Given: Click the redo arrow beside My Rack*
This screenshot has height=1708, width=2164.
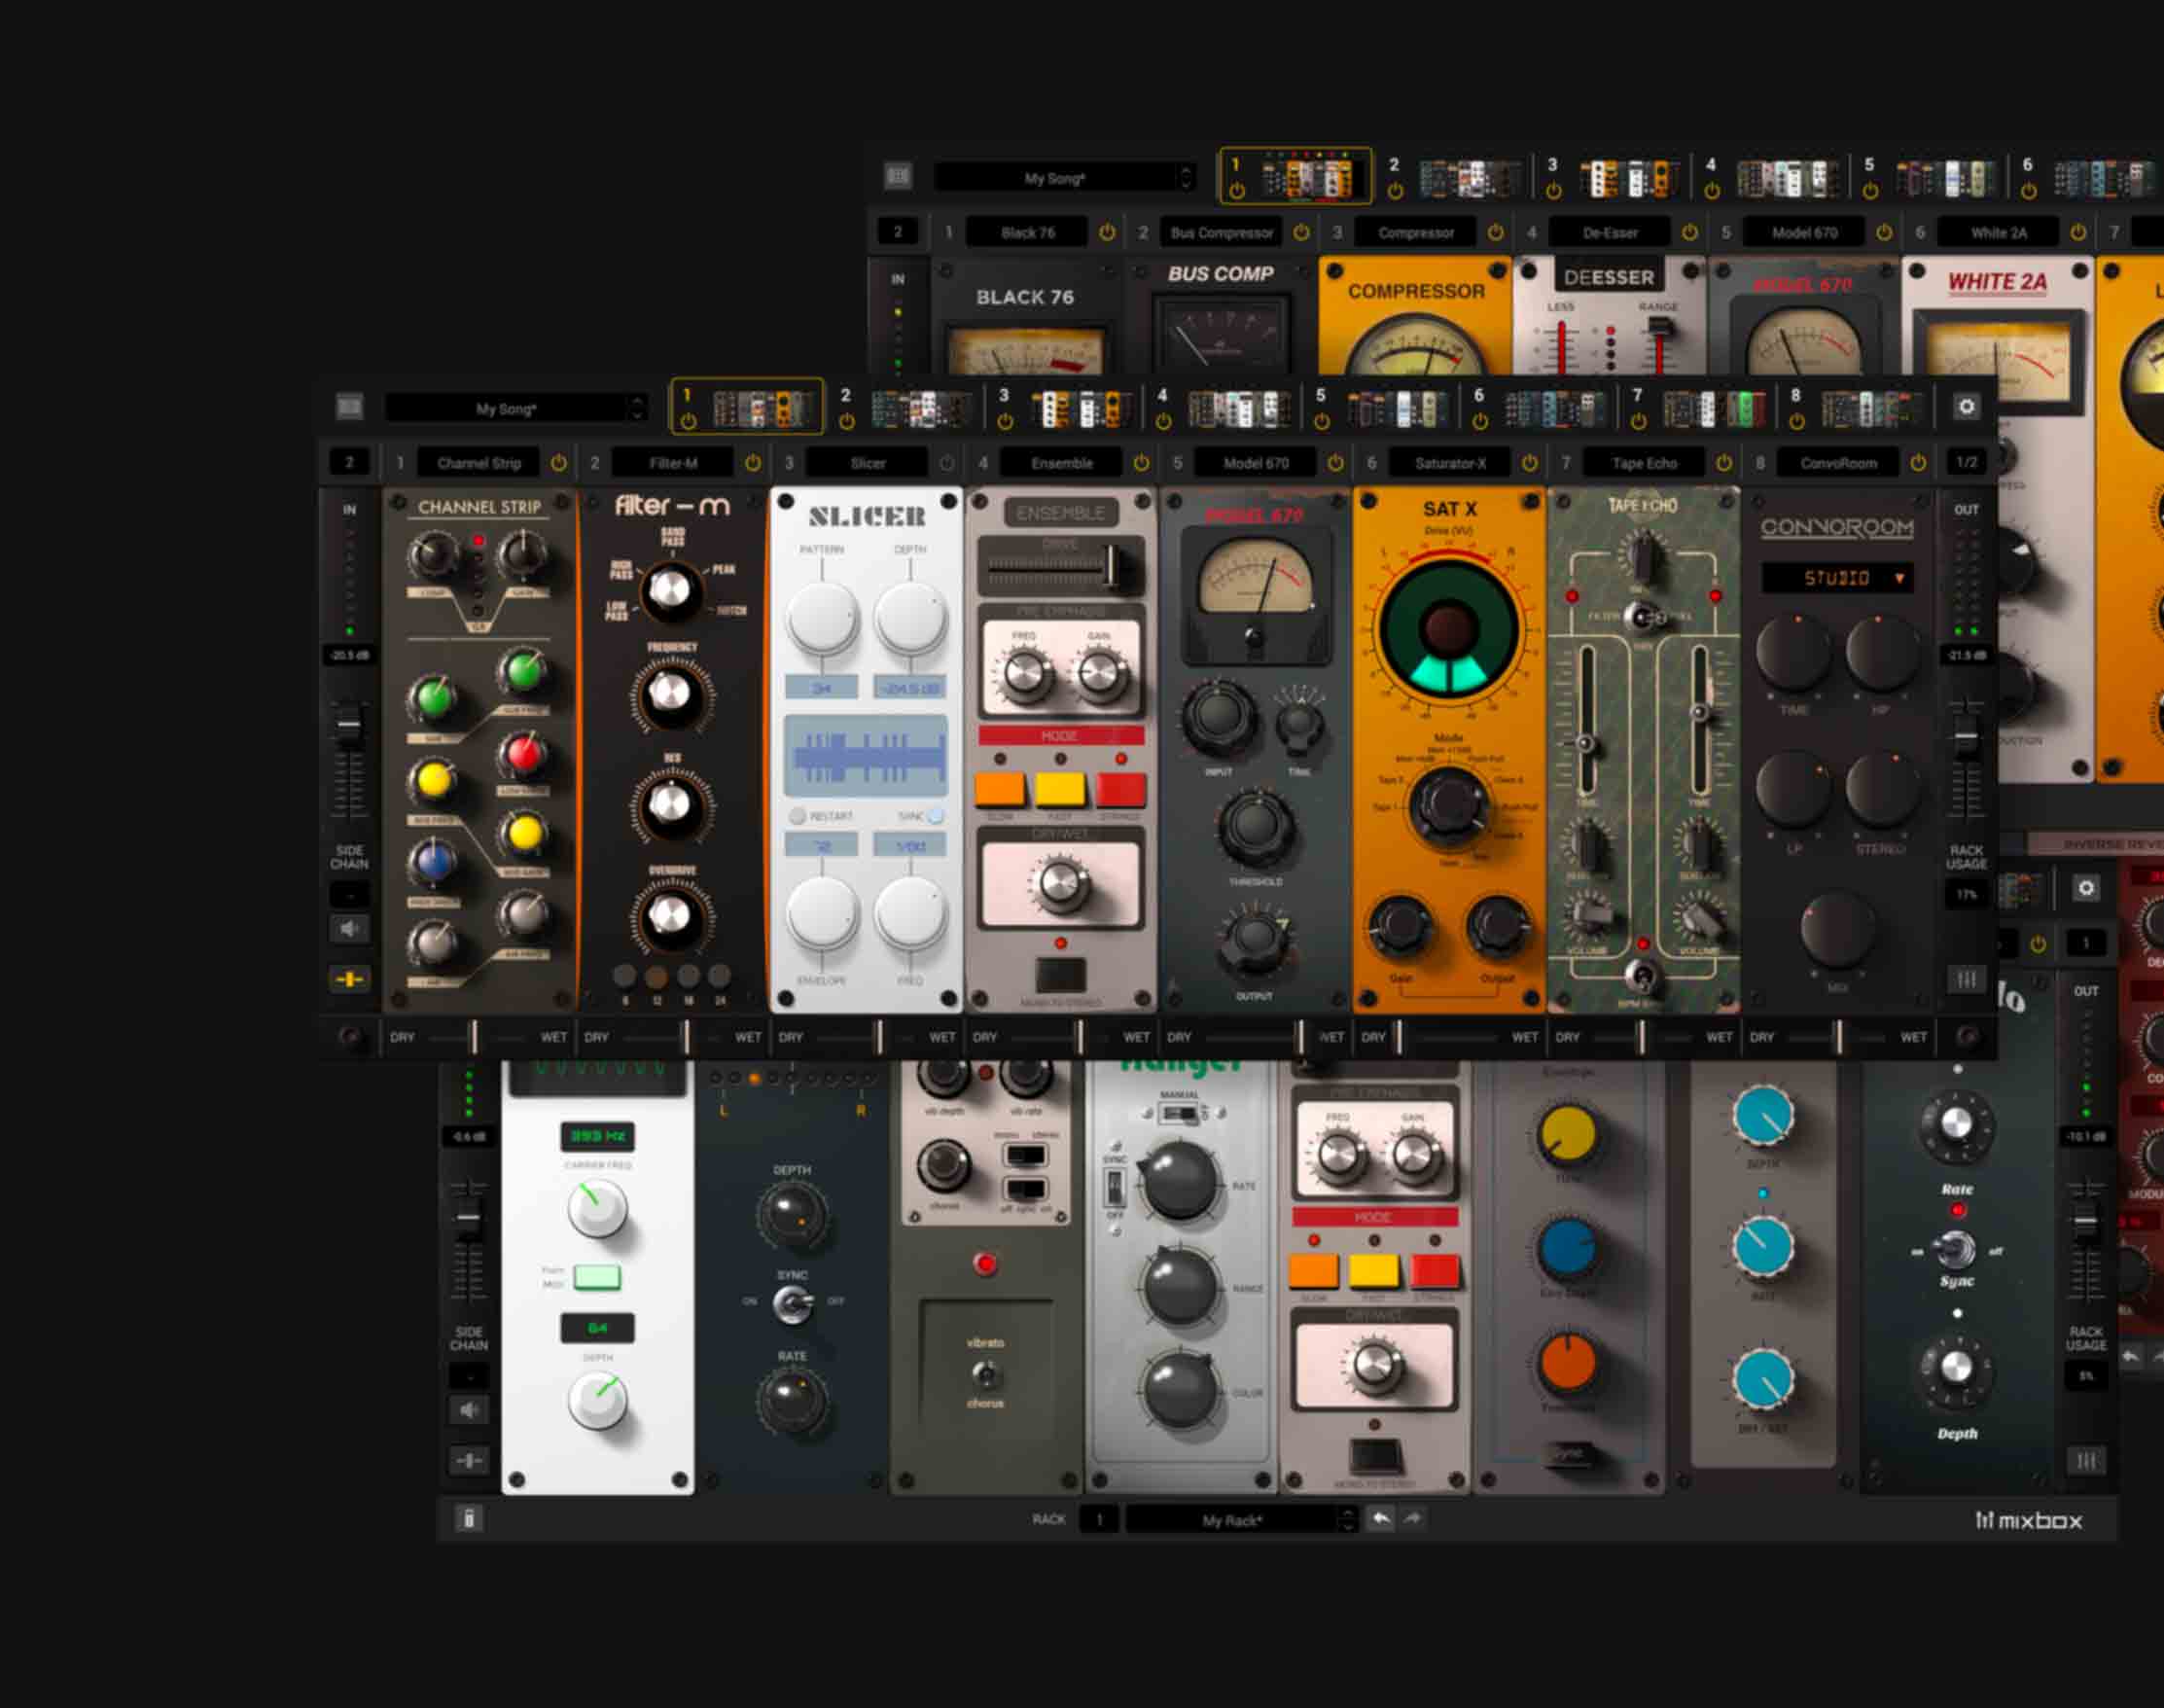Looking at the screenshot, I should [1412, 1519].
